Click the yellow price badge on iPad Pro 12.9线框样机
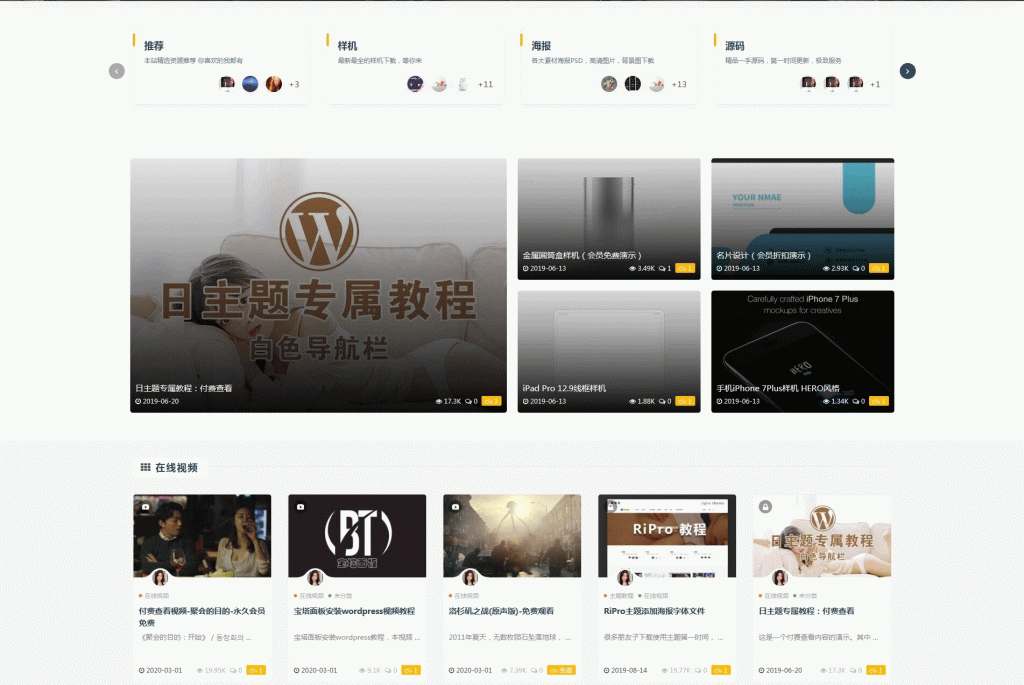The image size is (1024, 685). (x=685, y=401)
